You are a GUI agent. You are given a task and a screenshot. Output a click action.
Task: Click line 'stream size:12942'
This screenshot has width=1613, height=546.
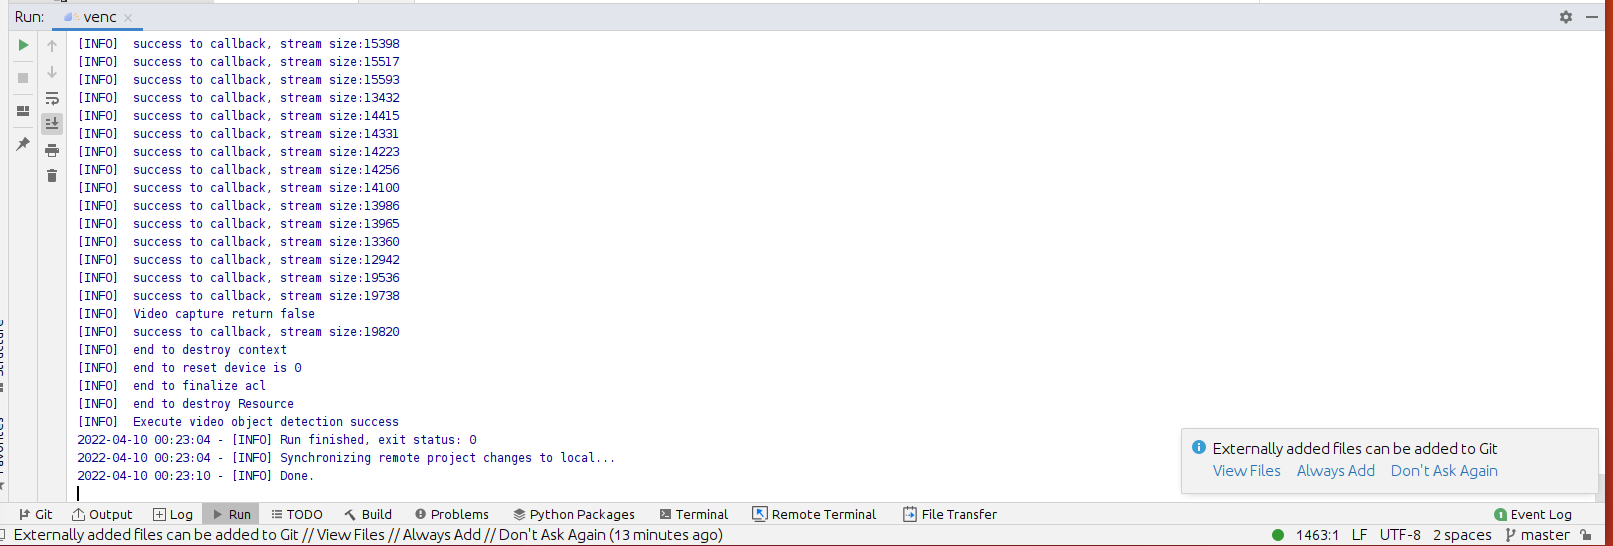point(238,260)
